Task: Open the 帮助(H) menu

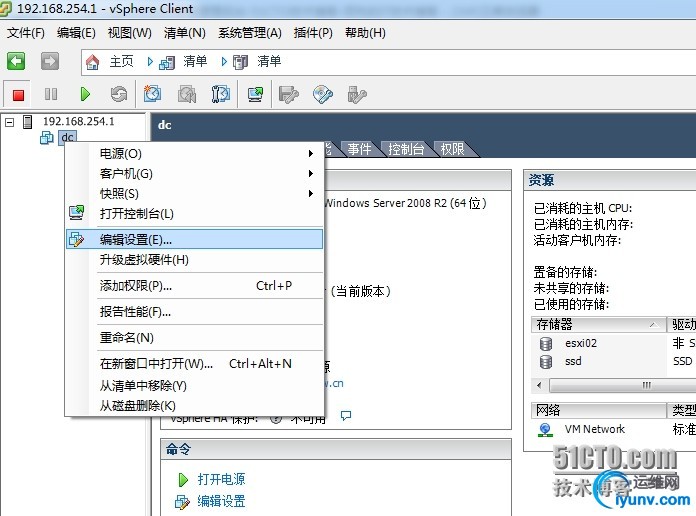Action: click(365, 33)
